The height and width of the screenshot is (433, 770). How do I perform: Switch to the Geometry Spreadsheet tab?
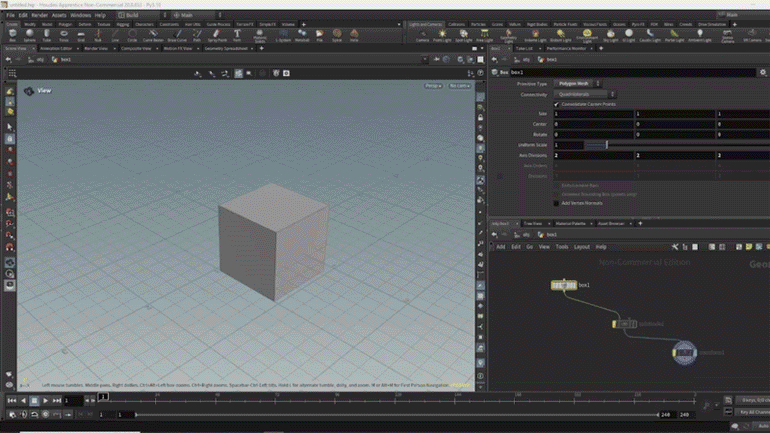tap(226, 49)
